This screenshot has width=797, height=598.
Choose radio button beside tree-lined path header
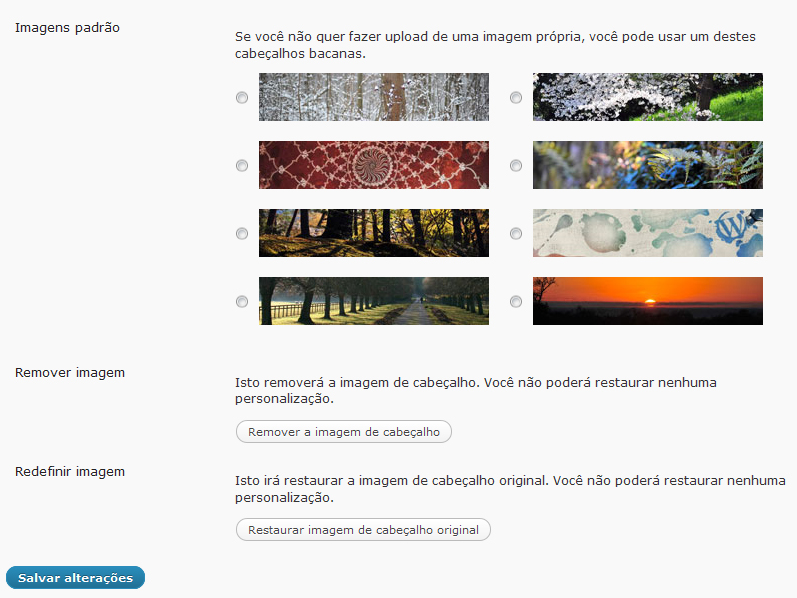242,302
